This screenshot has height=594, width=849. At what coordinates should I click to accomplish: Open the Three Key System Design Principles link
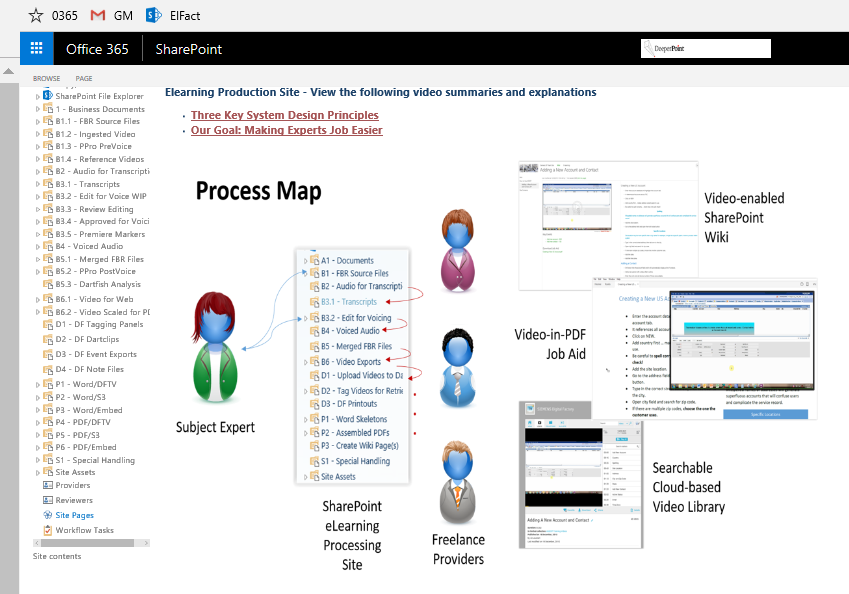pos(285,114)
